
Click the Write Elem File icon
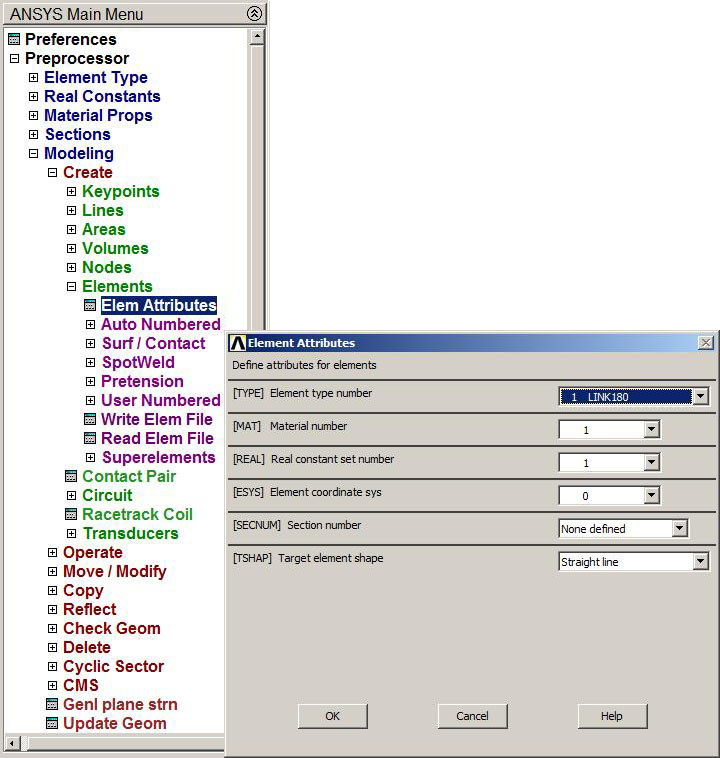90,420
